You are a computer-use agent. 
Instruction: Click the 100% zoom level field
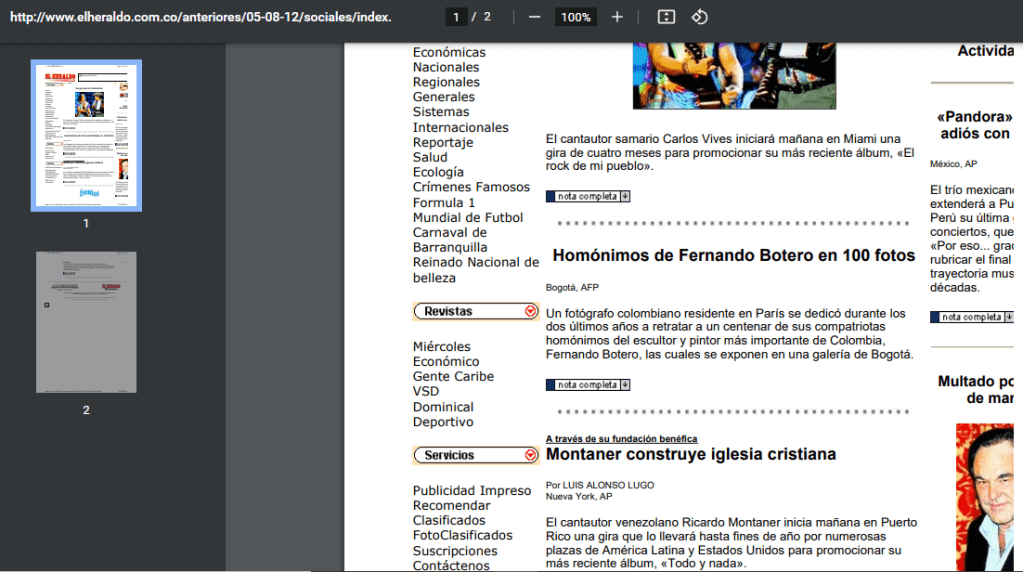tap(575, 17)
